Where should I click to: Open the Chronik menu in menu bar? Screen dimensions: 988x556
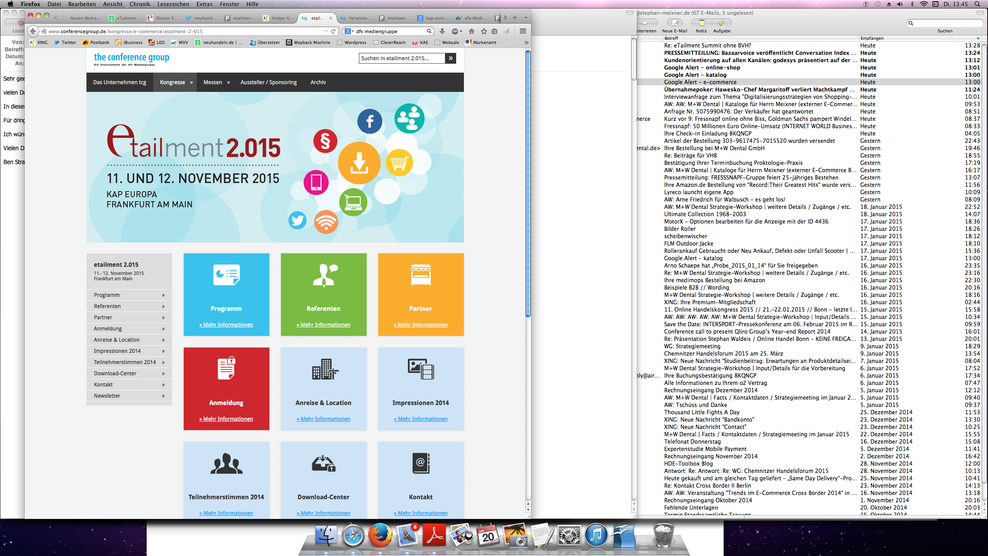click(140, 4)
